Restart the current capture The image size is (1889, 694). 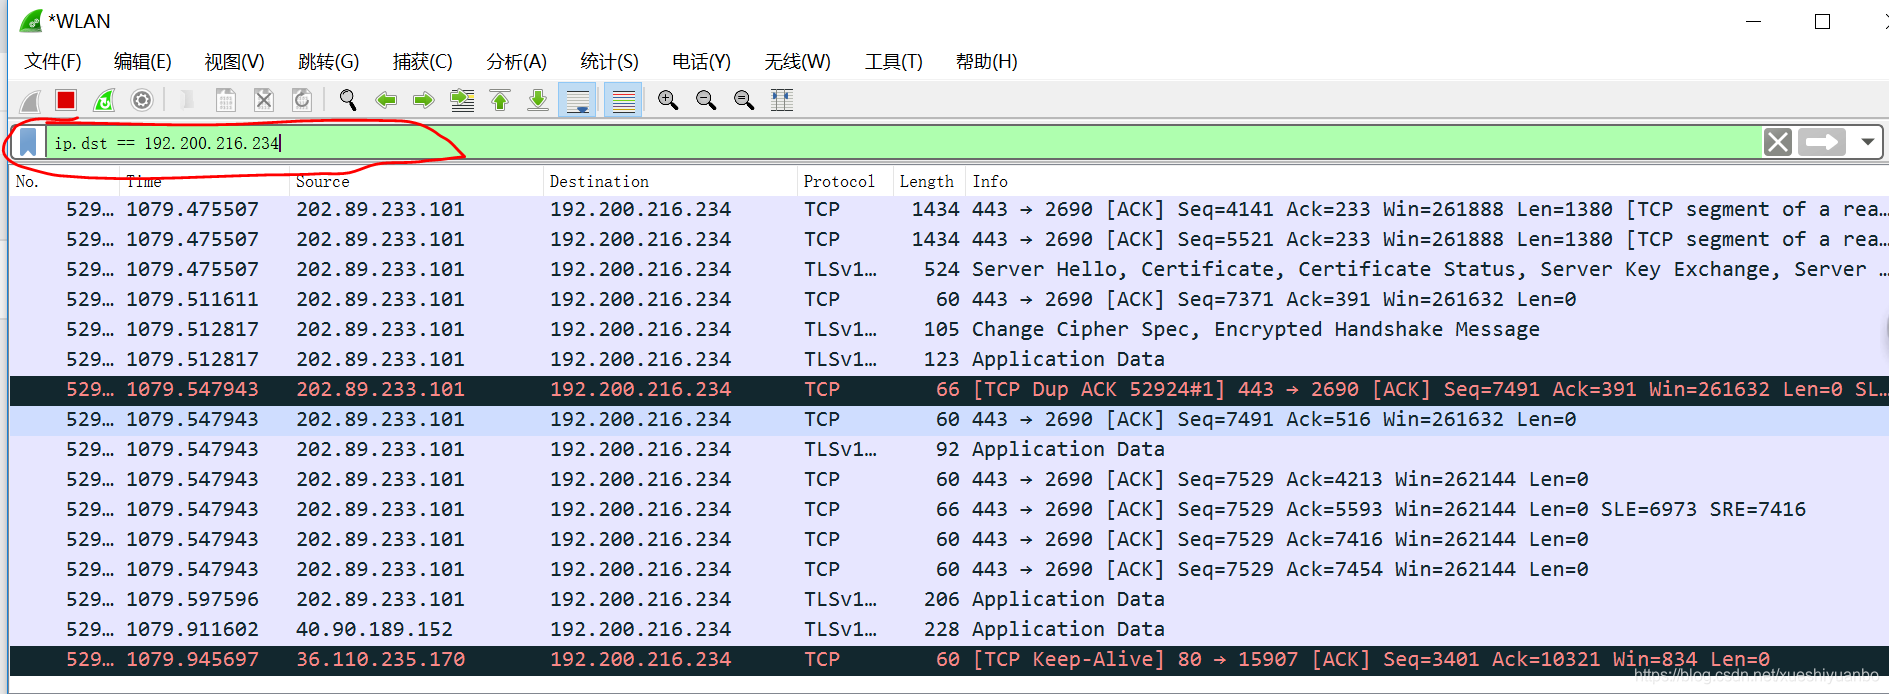click(x=104, y=100)
